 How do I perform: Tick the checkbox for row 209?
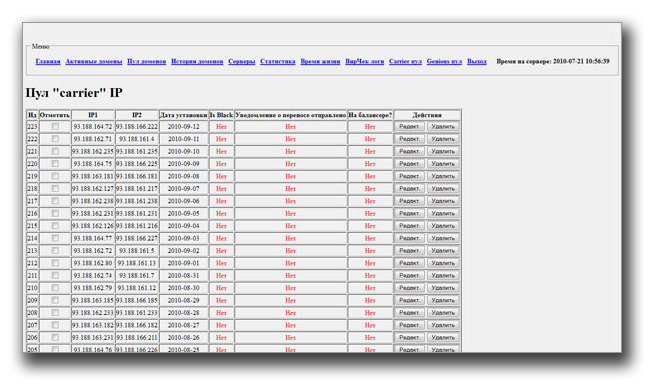(x=55, y=300)
